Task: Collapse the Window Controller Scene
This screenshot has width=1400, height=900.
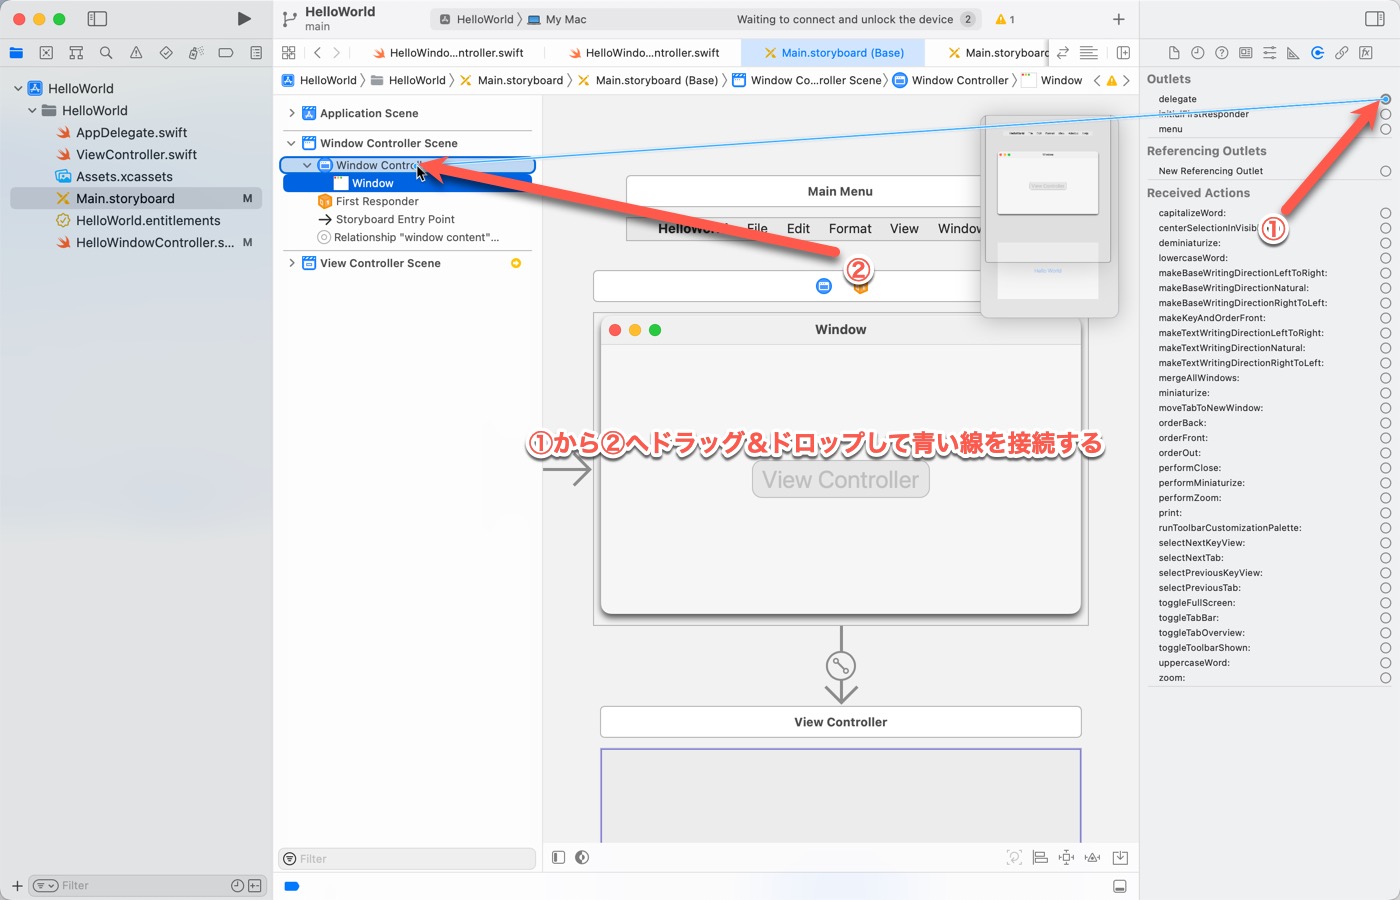Action: (x=291, y=143)
